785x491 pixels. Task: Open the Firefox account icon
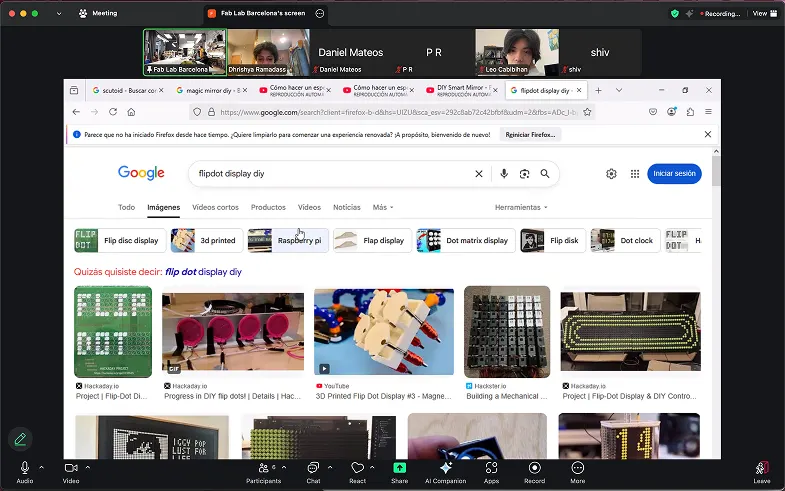tap(672, 112)
